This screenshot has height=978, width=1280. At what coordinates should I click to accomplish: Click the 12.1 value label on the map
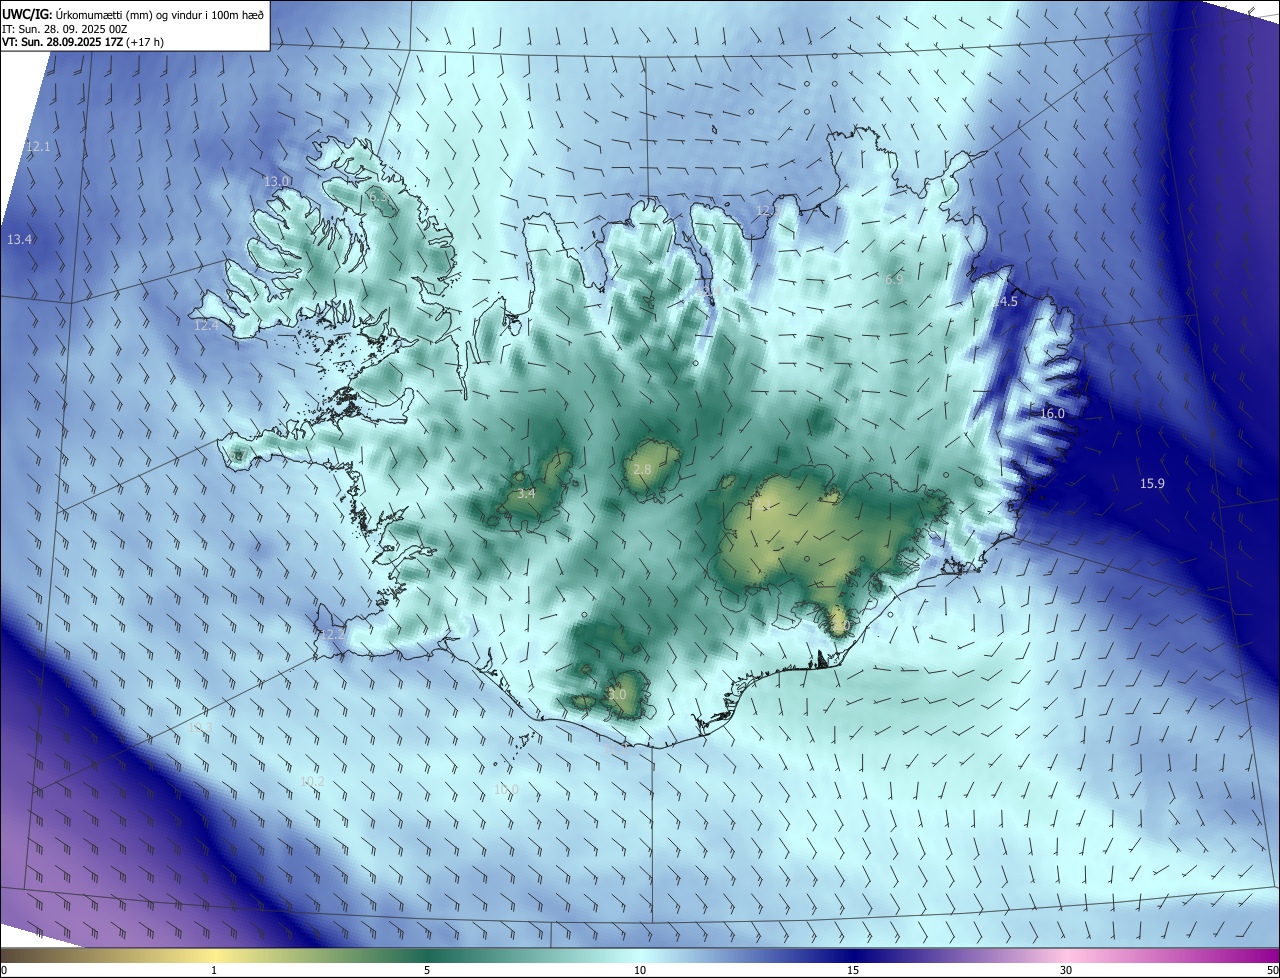pos(38,147)
